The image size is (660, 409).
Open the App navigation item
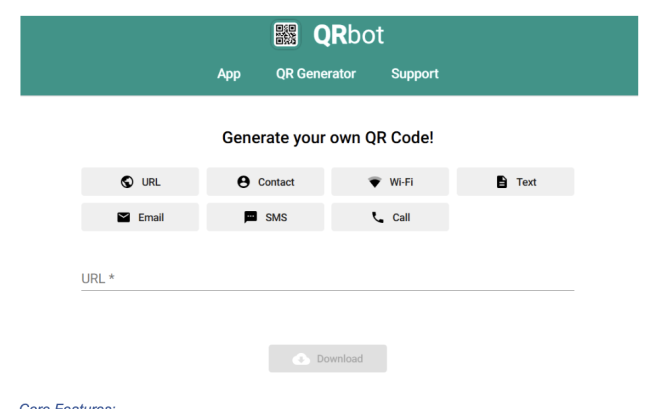229,74
